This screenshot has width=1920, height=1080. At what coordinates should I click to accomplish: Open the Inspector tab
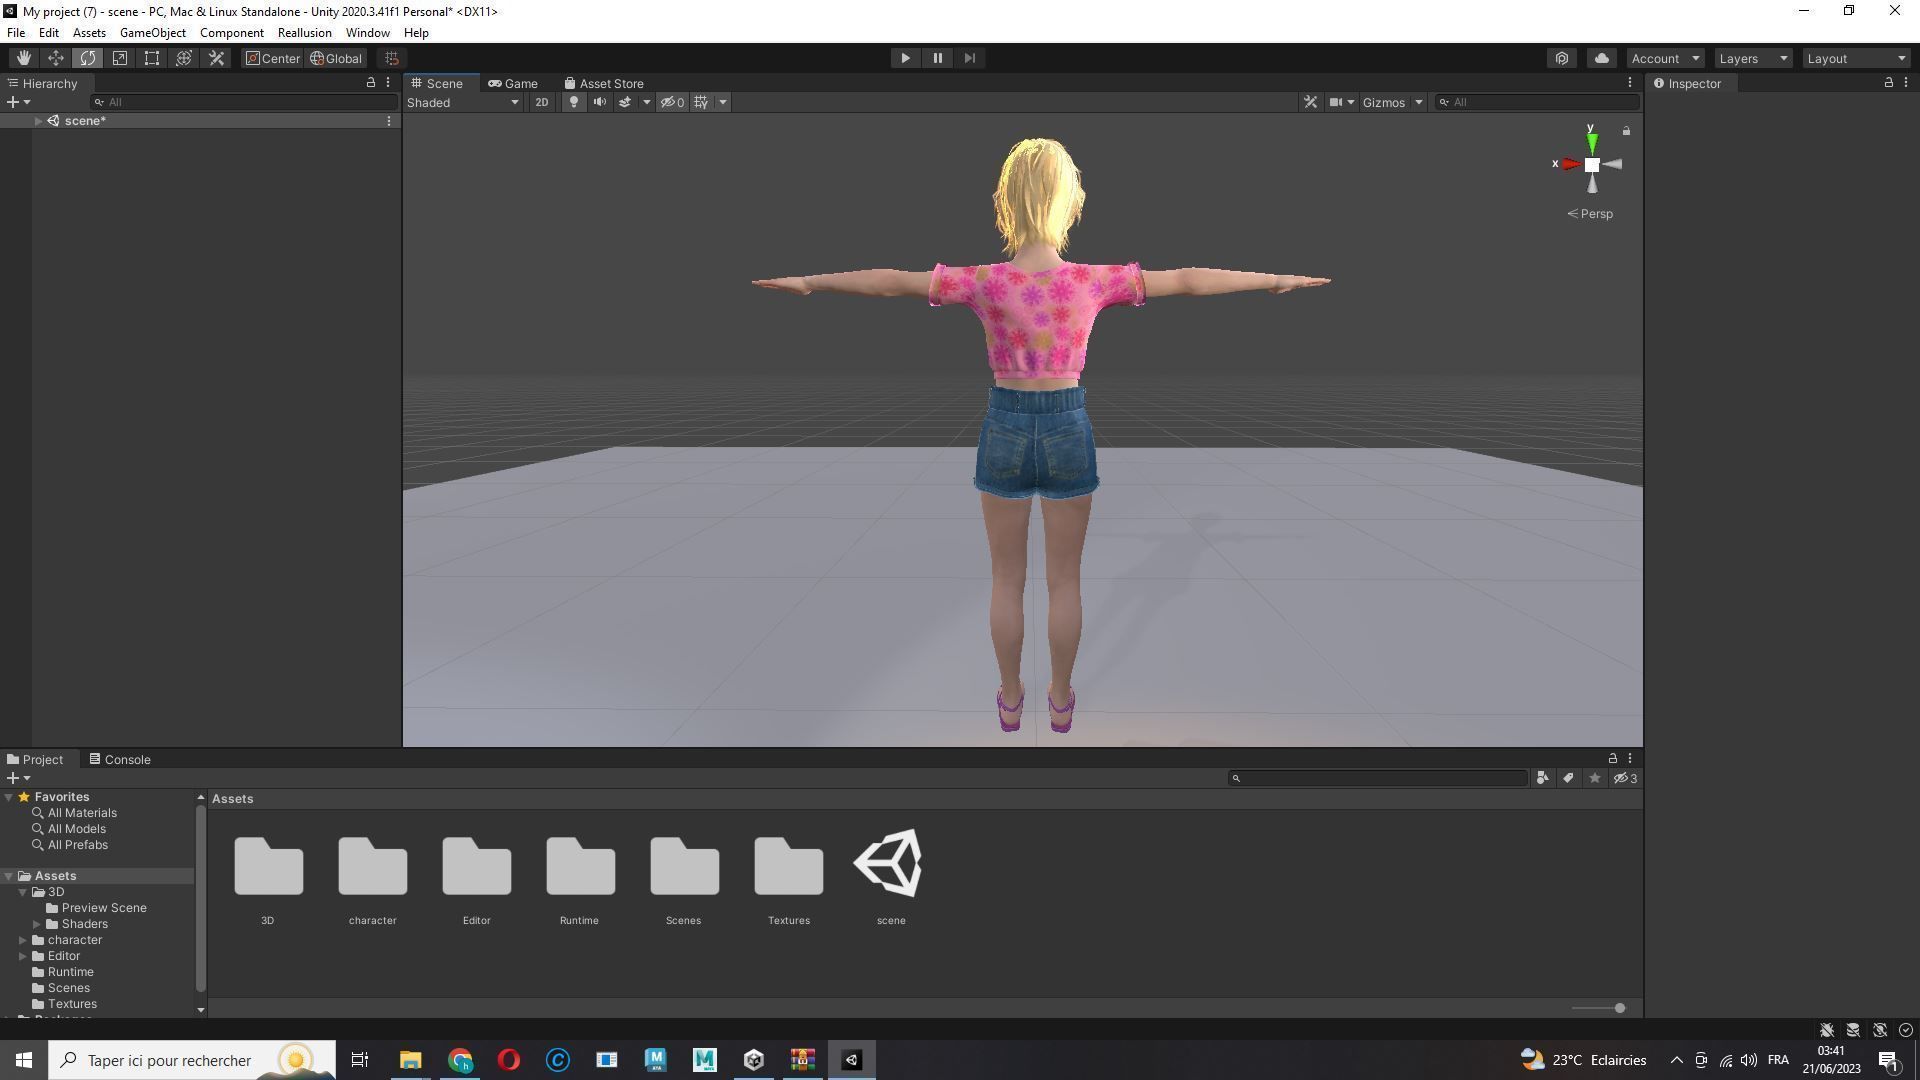point(1688,83)
